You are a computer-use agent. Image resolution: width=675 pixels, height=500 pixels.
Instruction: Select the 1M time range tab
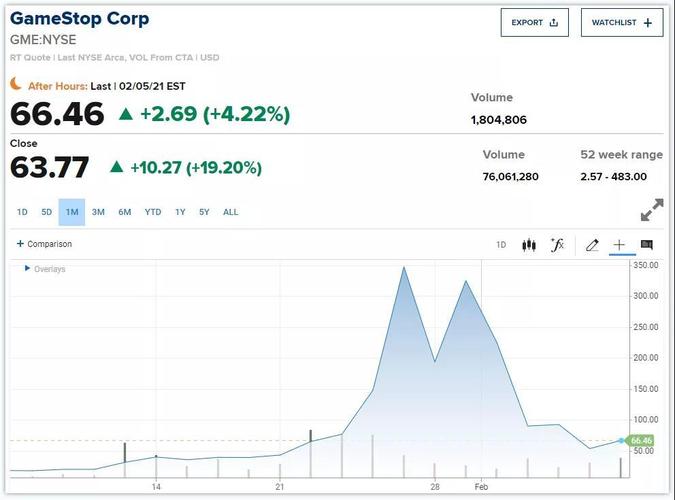pyautogui.click(x=72, y=212)
